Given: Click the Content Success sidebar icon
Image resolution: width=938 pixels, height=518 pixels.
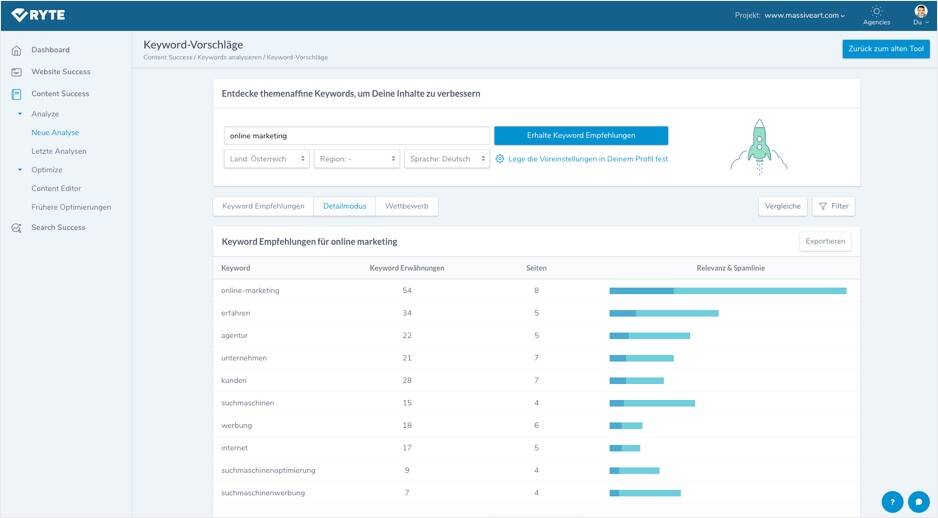Looking at the screenshot, I should [x=16, y=94].
